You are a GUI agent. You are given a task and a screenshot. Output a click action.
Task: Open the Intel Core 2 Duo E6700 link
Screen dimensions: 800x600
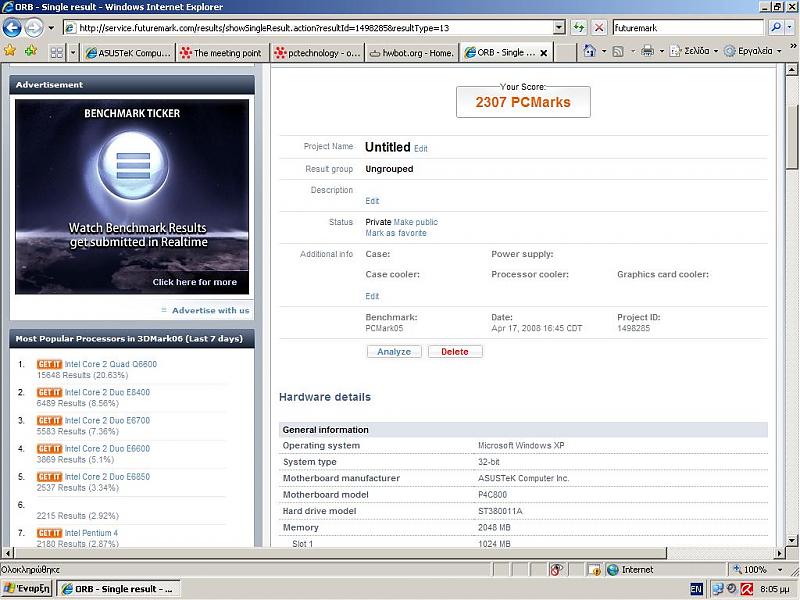(107, 420)
